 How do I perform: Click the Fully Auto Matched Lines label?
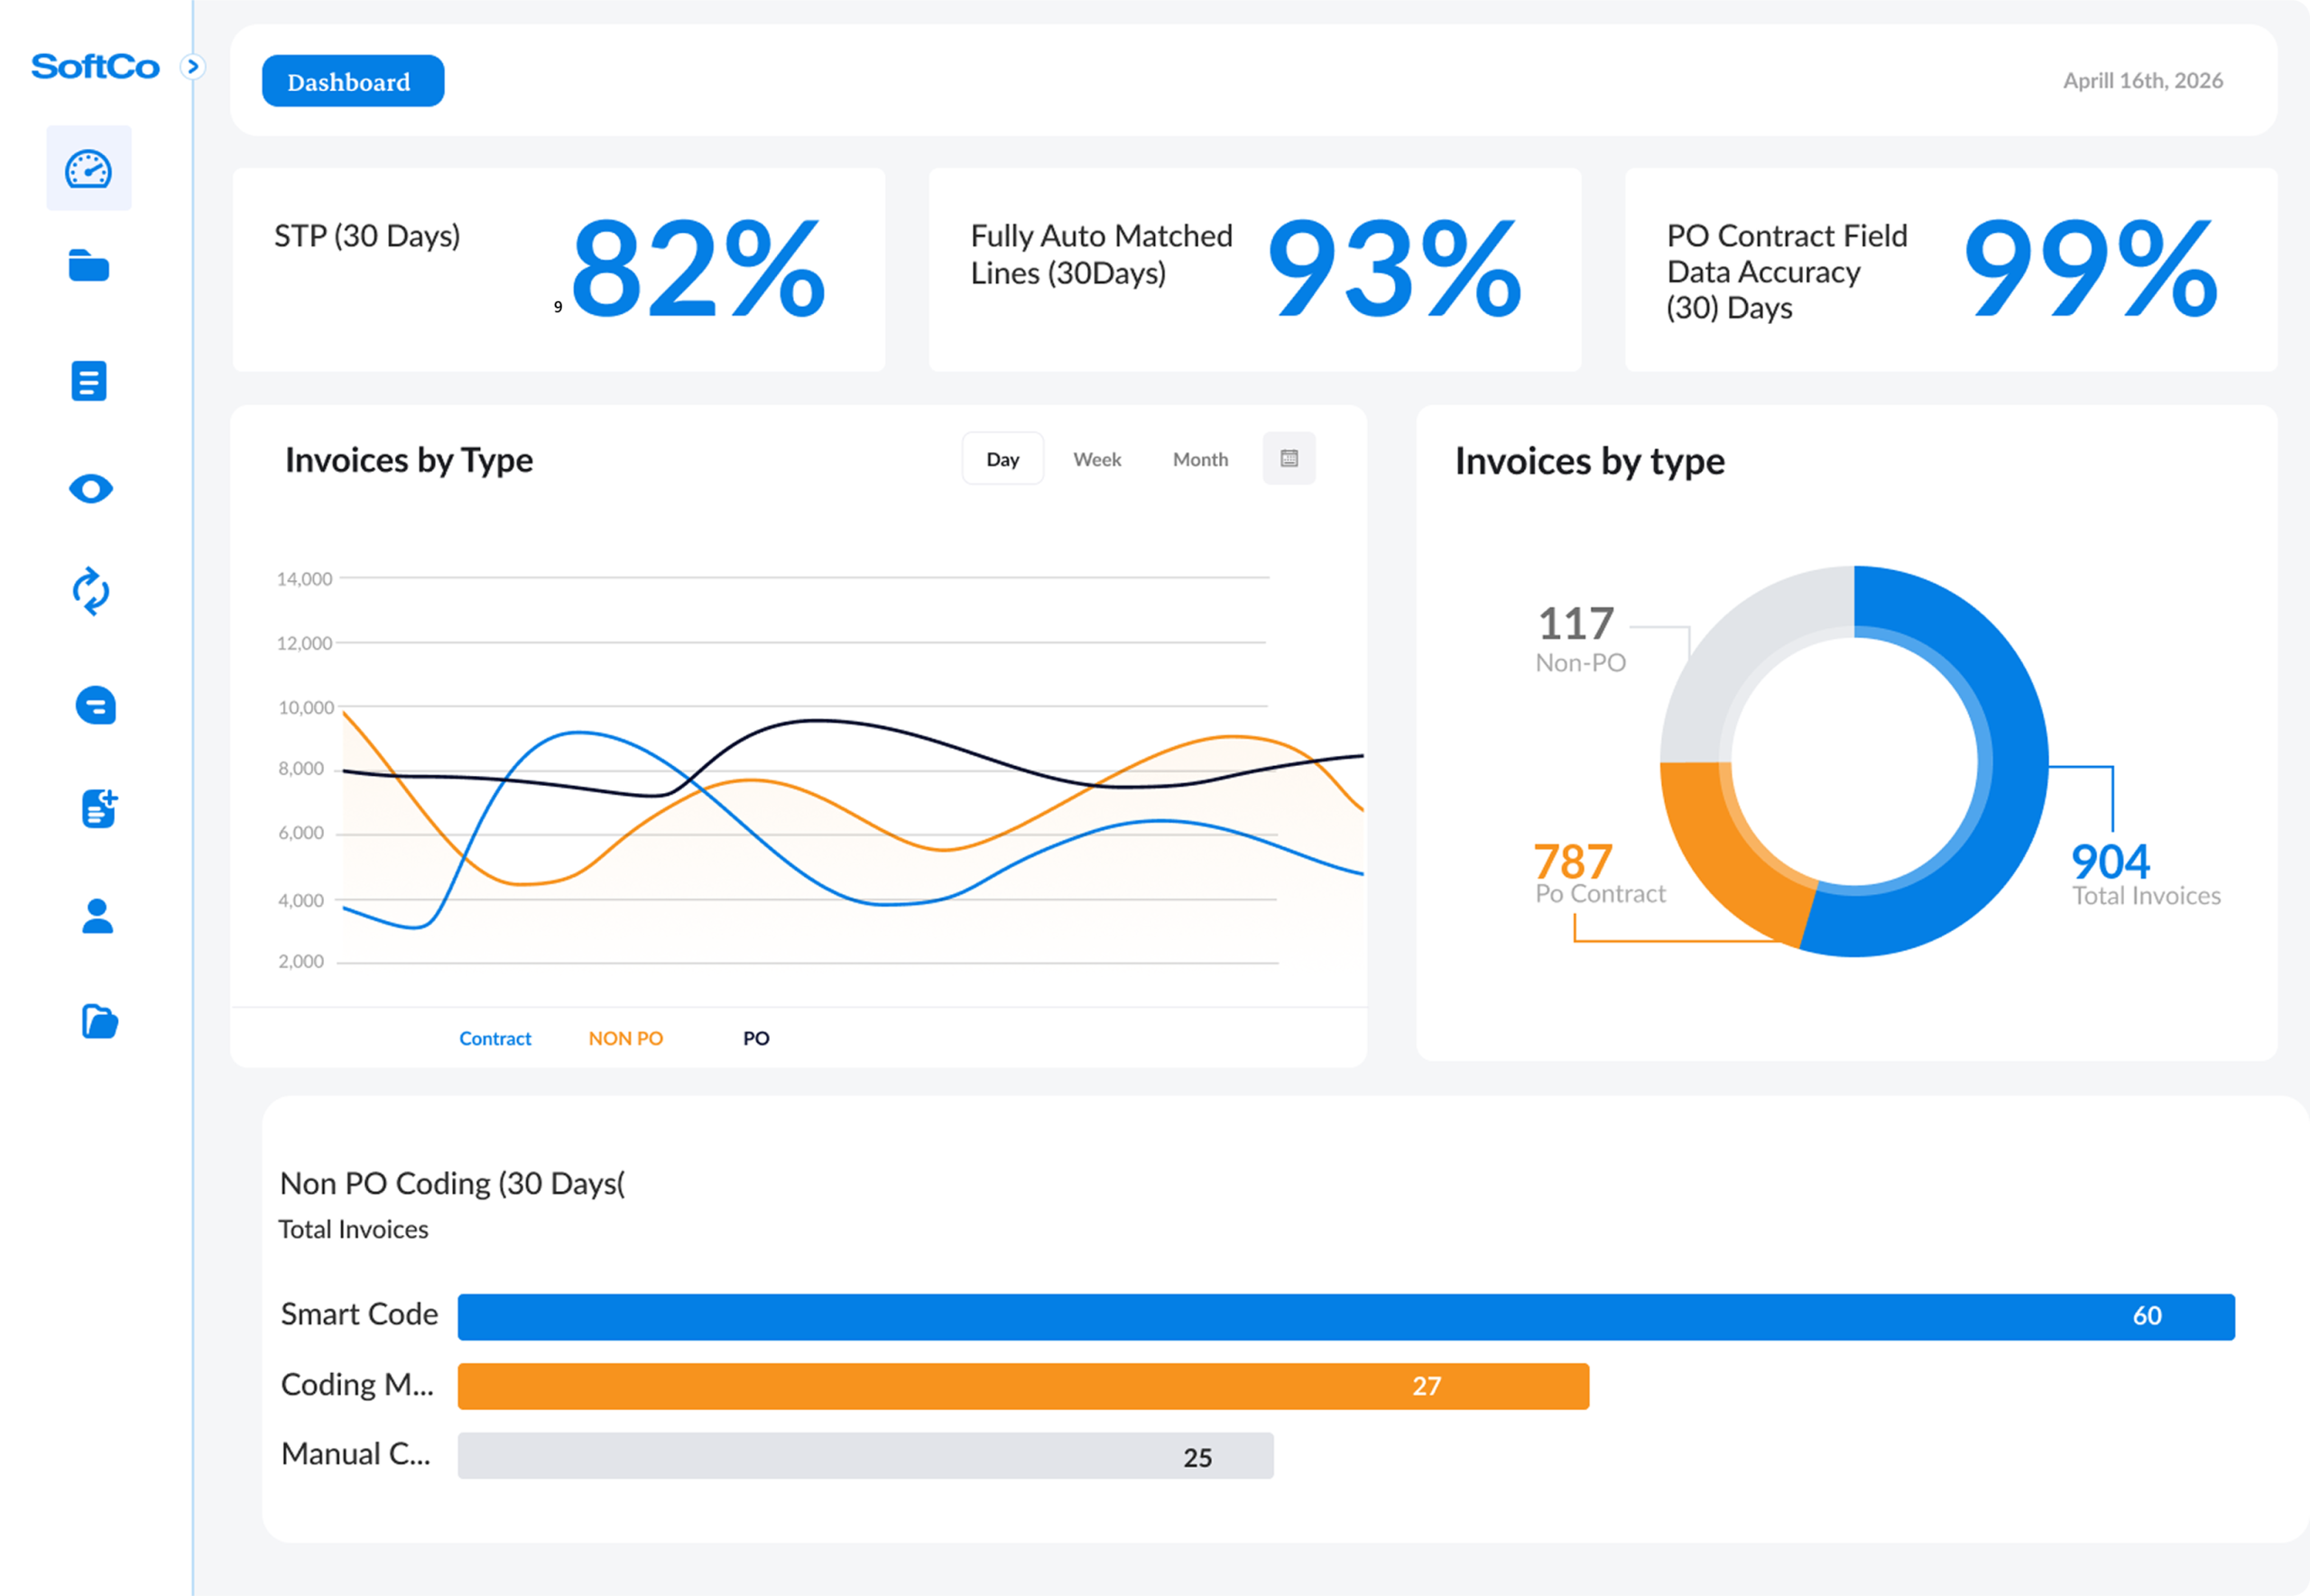click(x=1101, y=254)
